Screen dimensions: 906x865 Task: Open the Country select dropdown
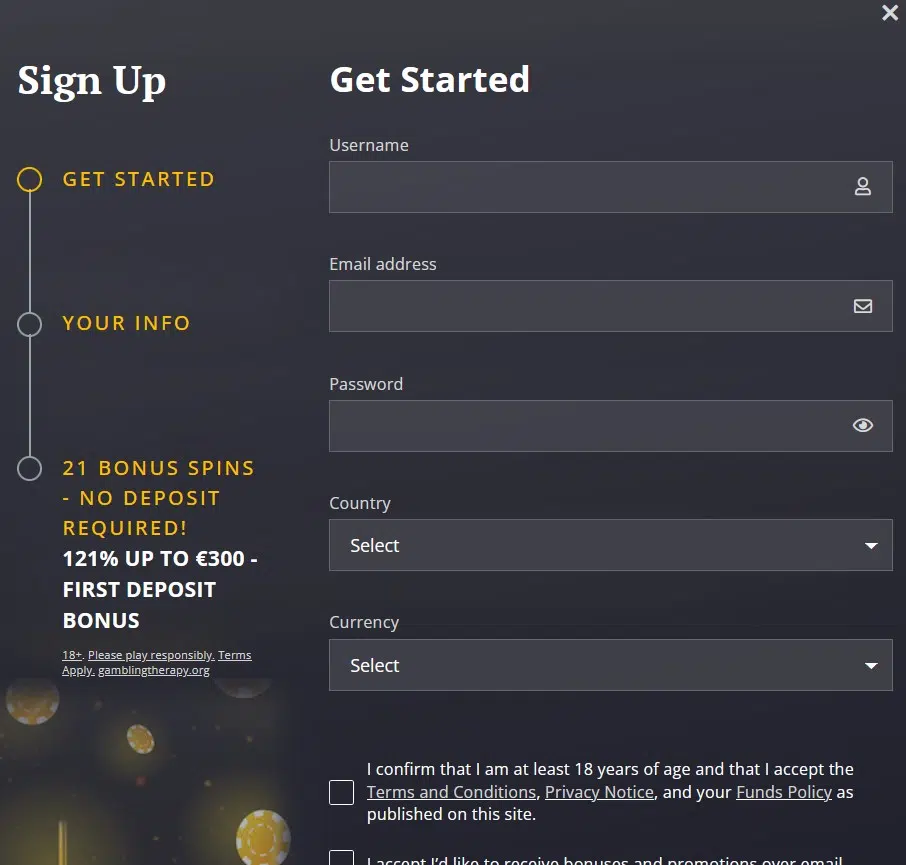611,545
